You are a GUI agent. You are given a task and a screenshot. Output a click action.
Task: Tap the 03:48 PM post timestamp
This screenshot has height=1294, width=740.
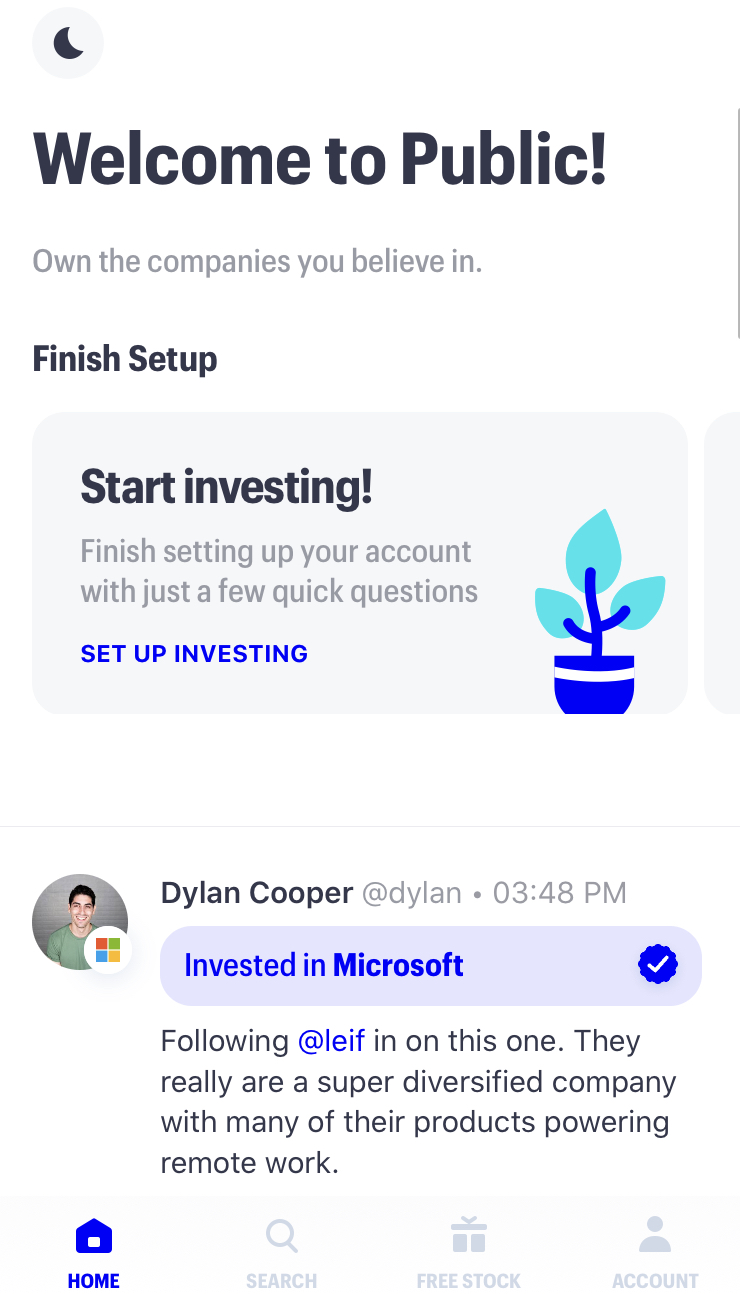coord(559,893)
